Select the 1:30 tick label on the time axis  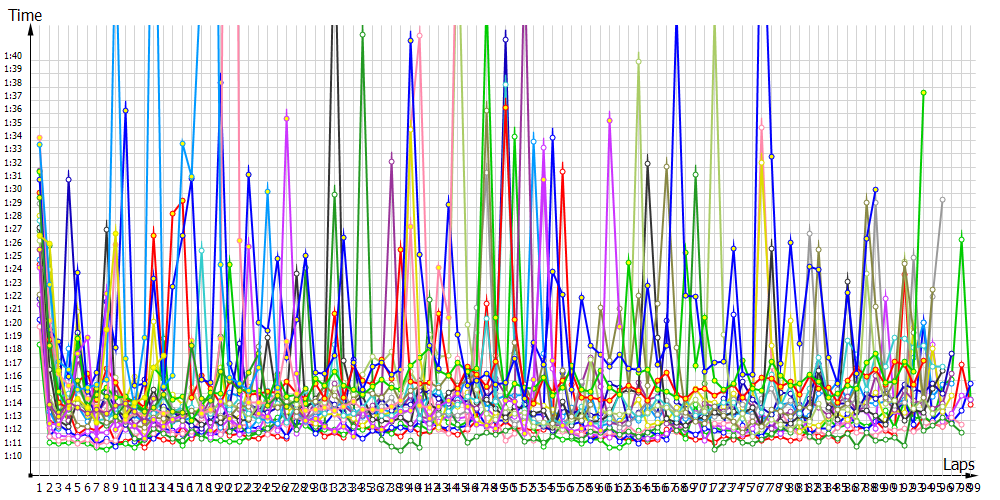(x=12, y=189)
